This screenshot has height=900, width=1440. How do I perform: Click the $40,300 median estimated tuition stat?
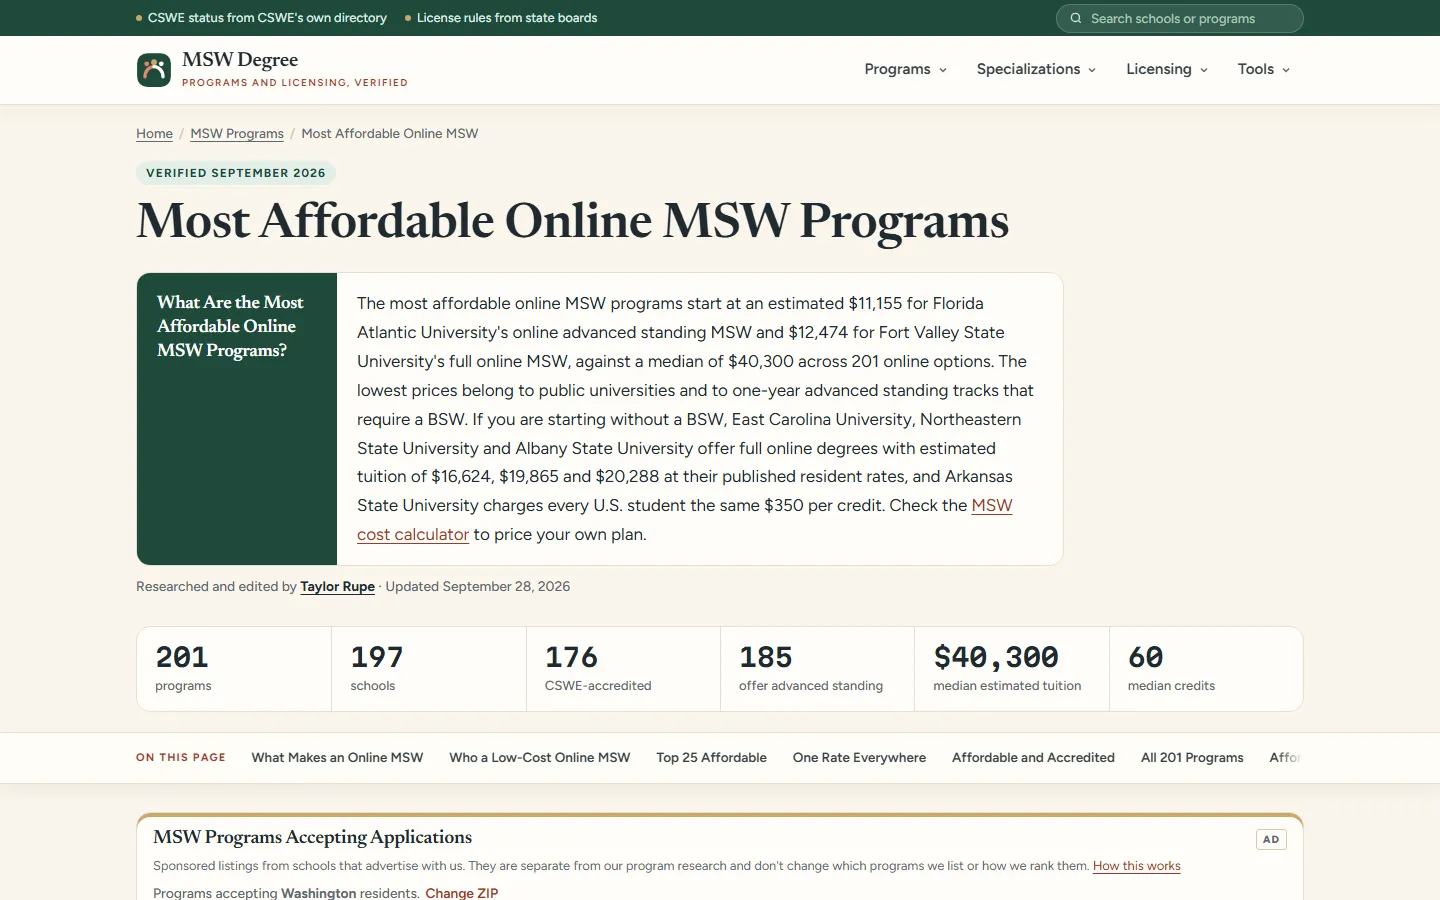coord(1012,669)
